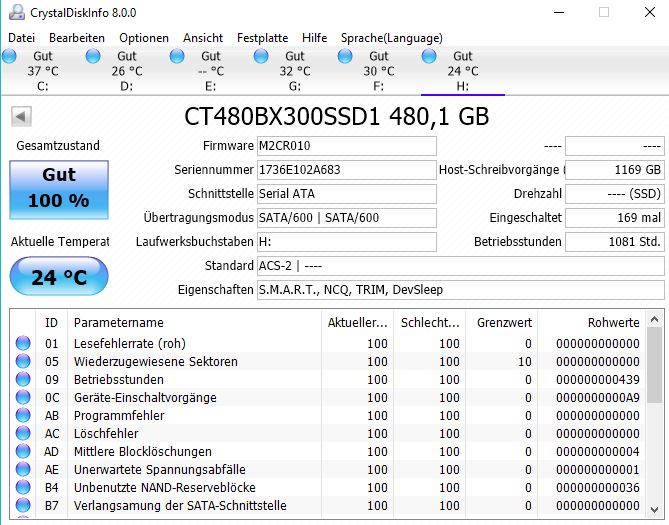Image resolution: width=669 pixels, height=525 pixels.
Task: Select the C: drive tab at 37 °C
Action: click(42, 71)
